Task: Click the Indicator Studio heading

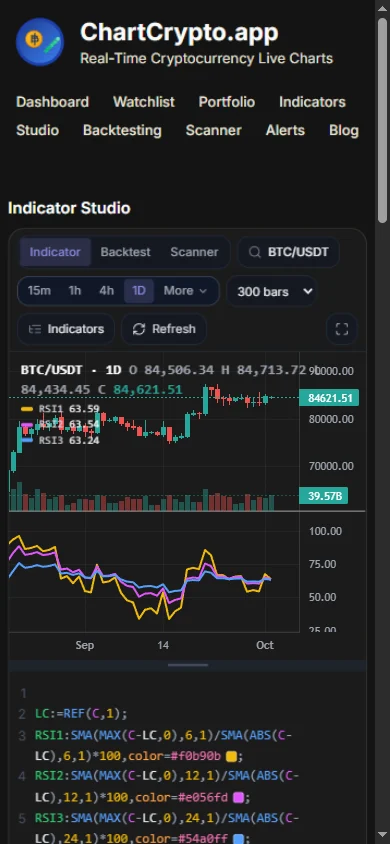Action: click(x=69, y=208)
